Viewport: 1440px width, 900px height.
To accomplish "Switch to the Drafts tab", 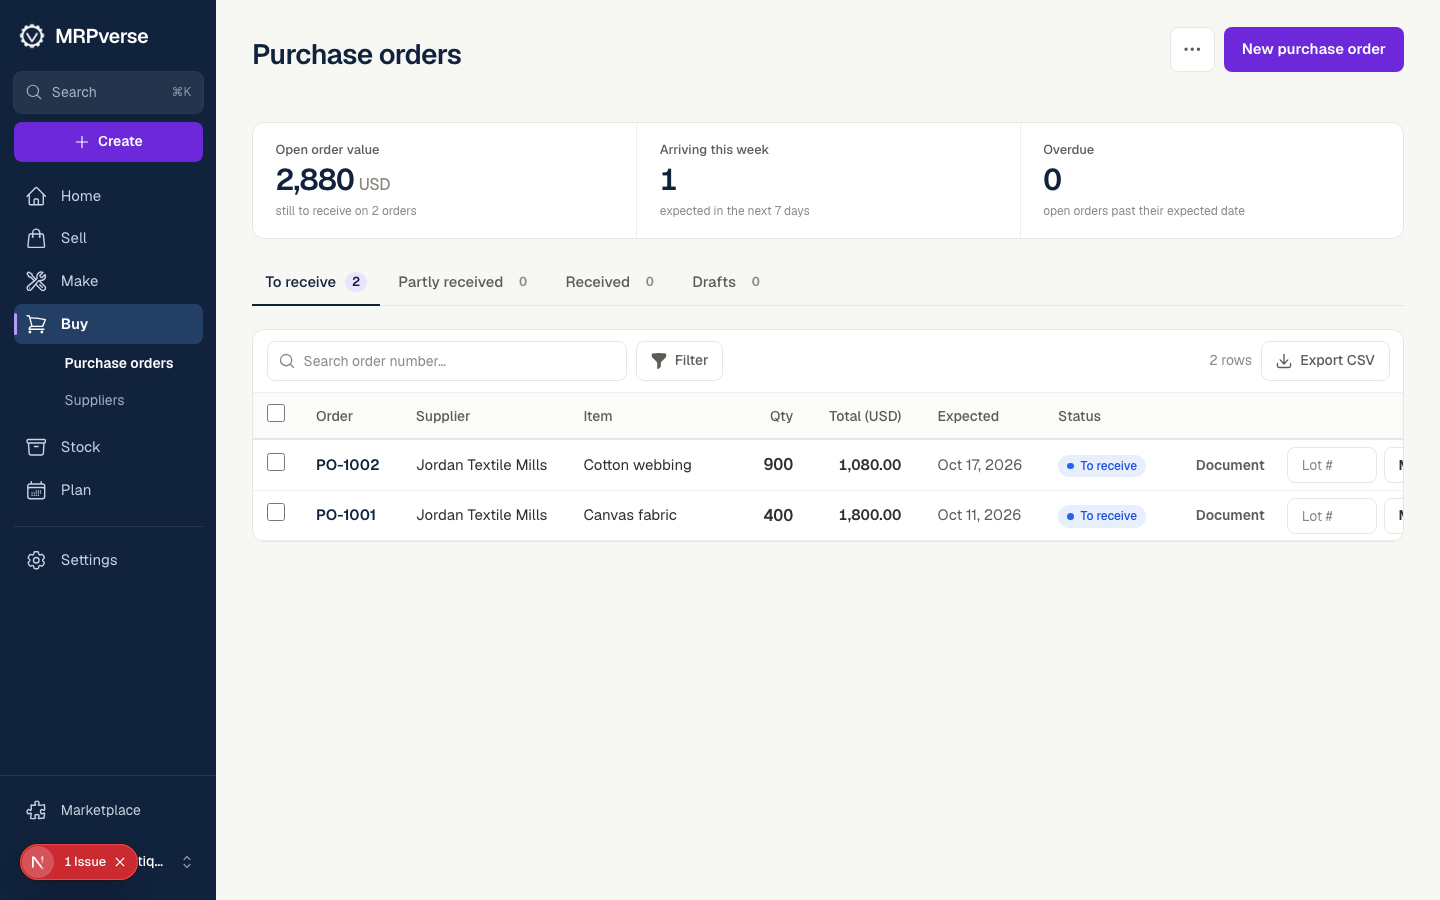I will tap(726, 282).
